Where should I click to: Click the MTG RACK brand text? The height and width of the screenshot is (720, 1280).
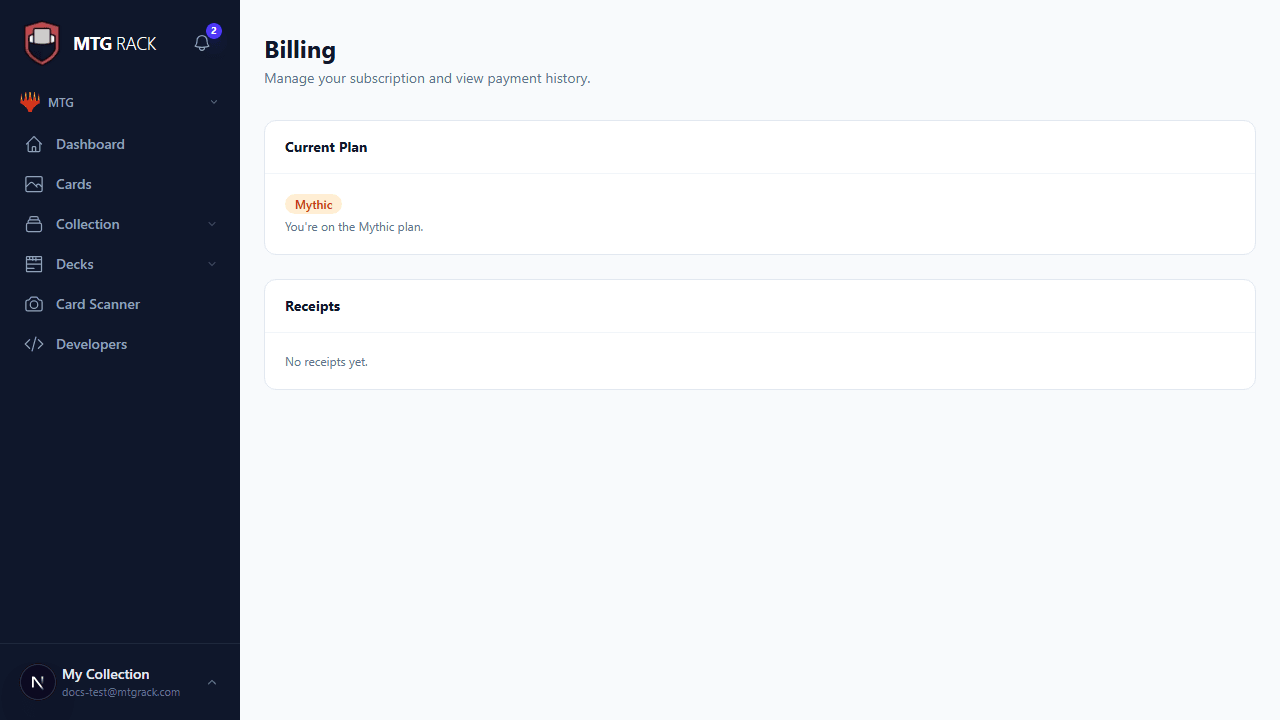[115, 43]
